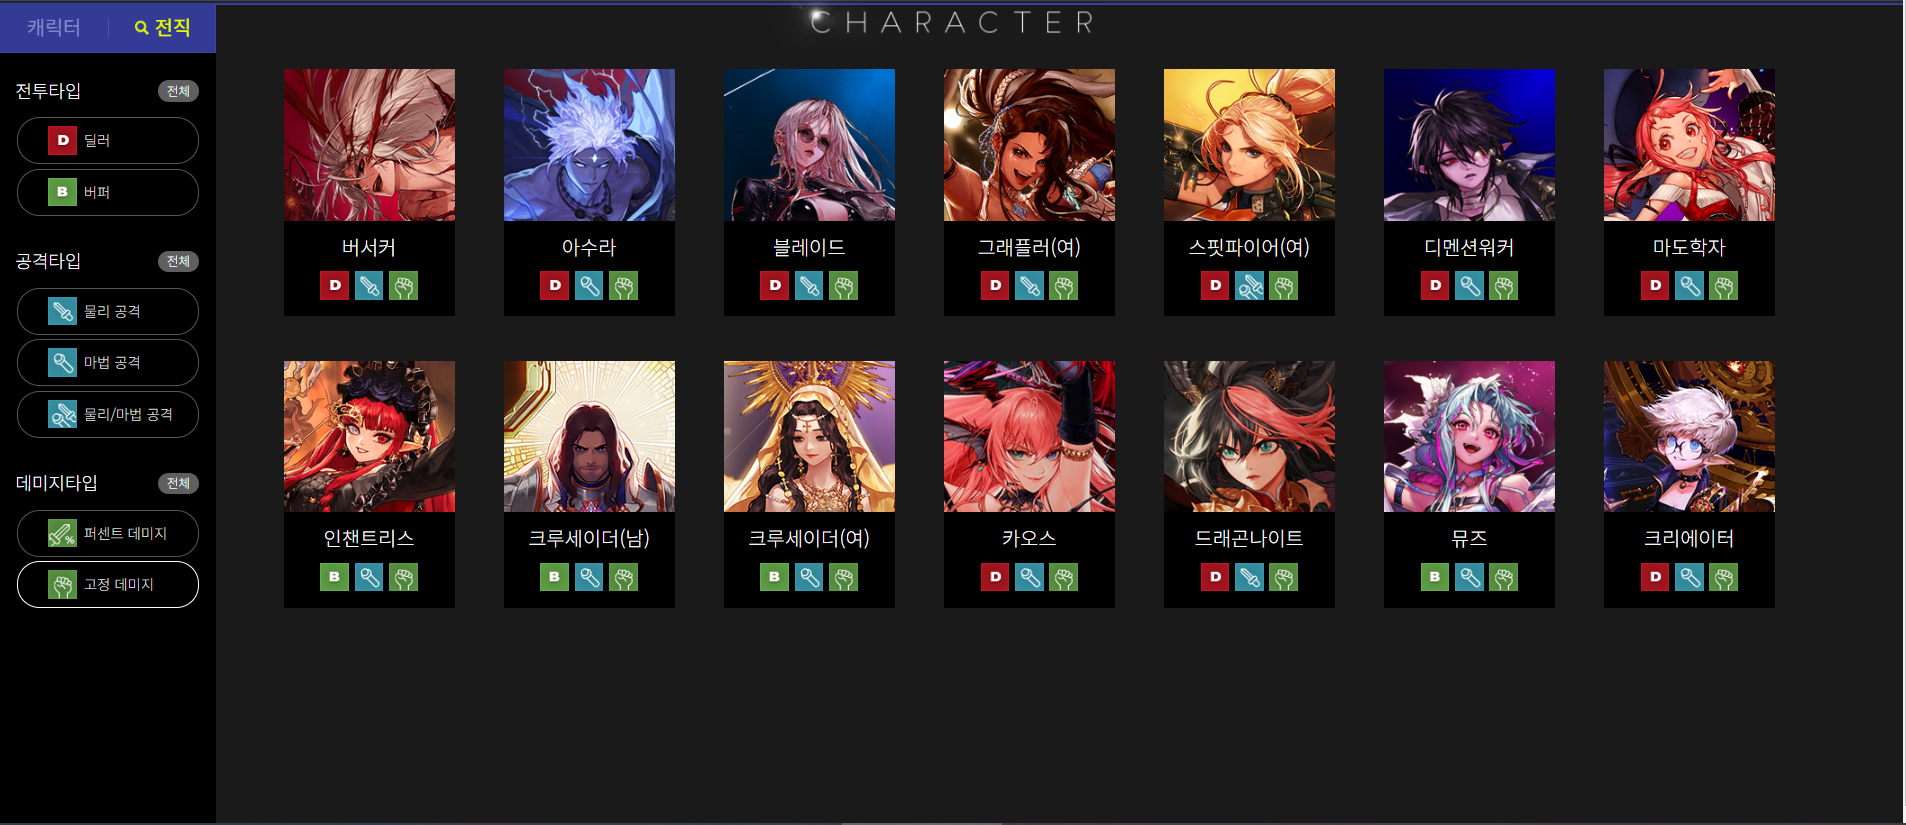Click the physical/magic hybrid icon under 스핏파이어(여)

tap(1249, 286)
